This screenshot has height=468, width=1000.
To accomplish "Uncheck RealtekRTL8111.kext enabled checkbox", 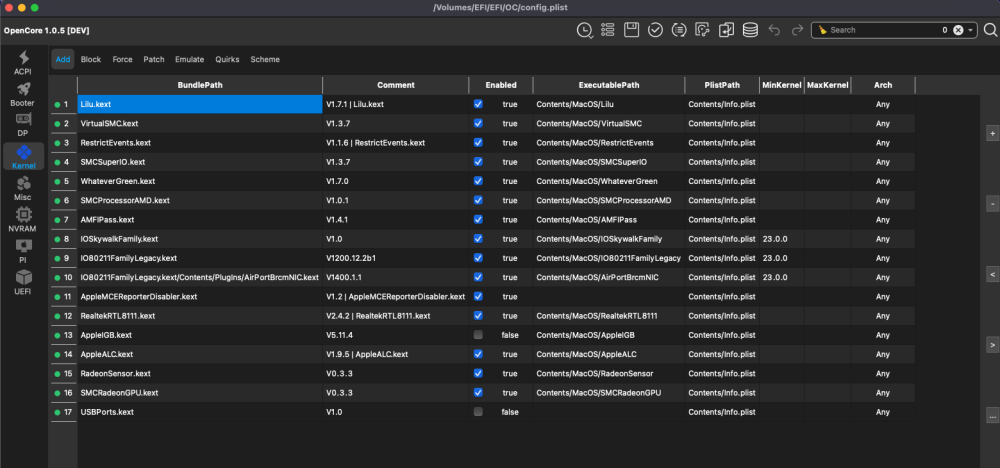I will point(478,316).
